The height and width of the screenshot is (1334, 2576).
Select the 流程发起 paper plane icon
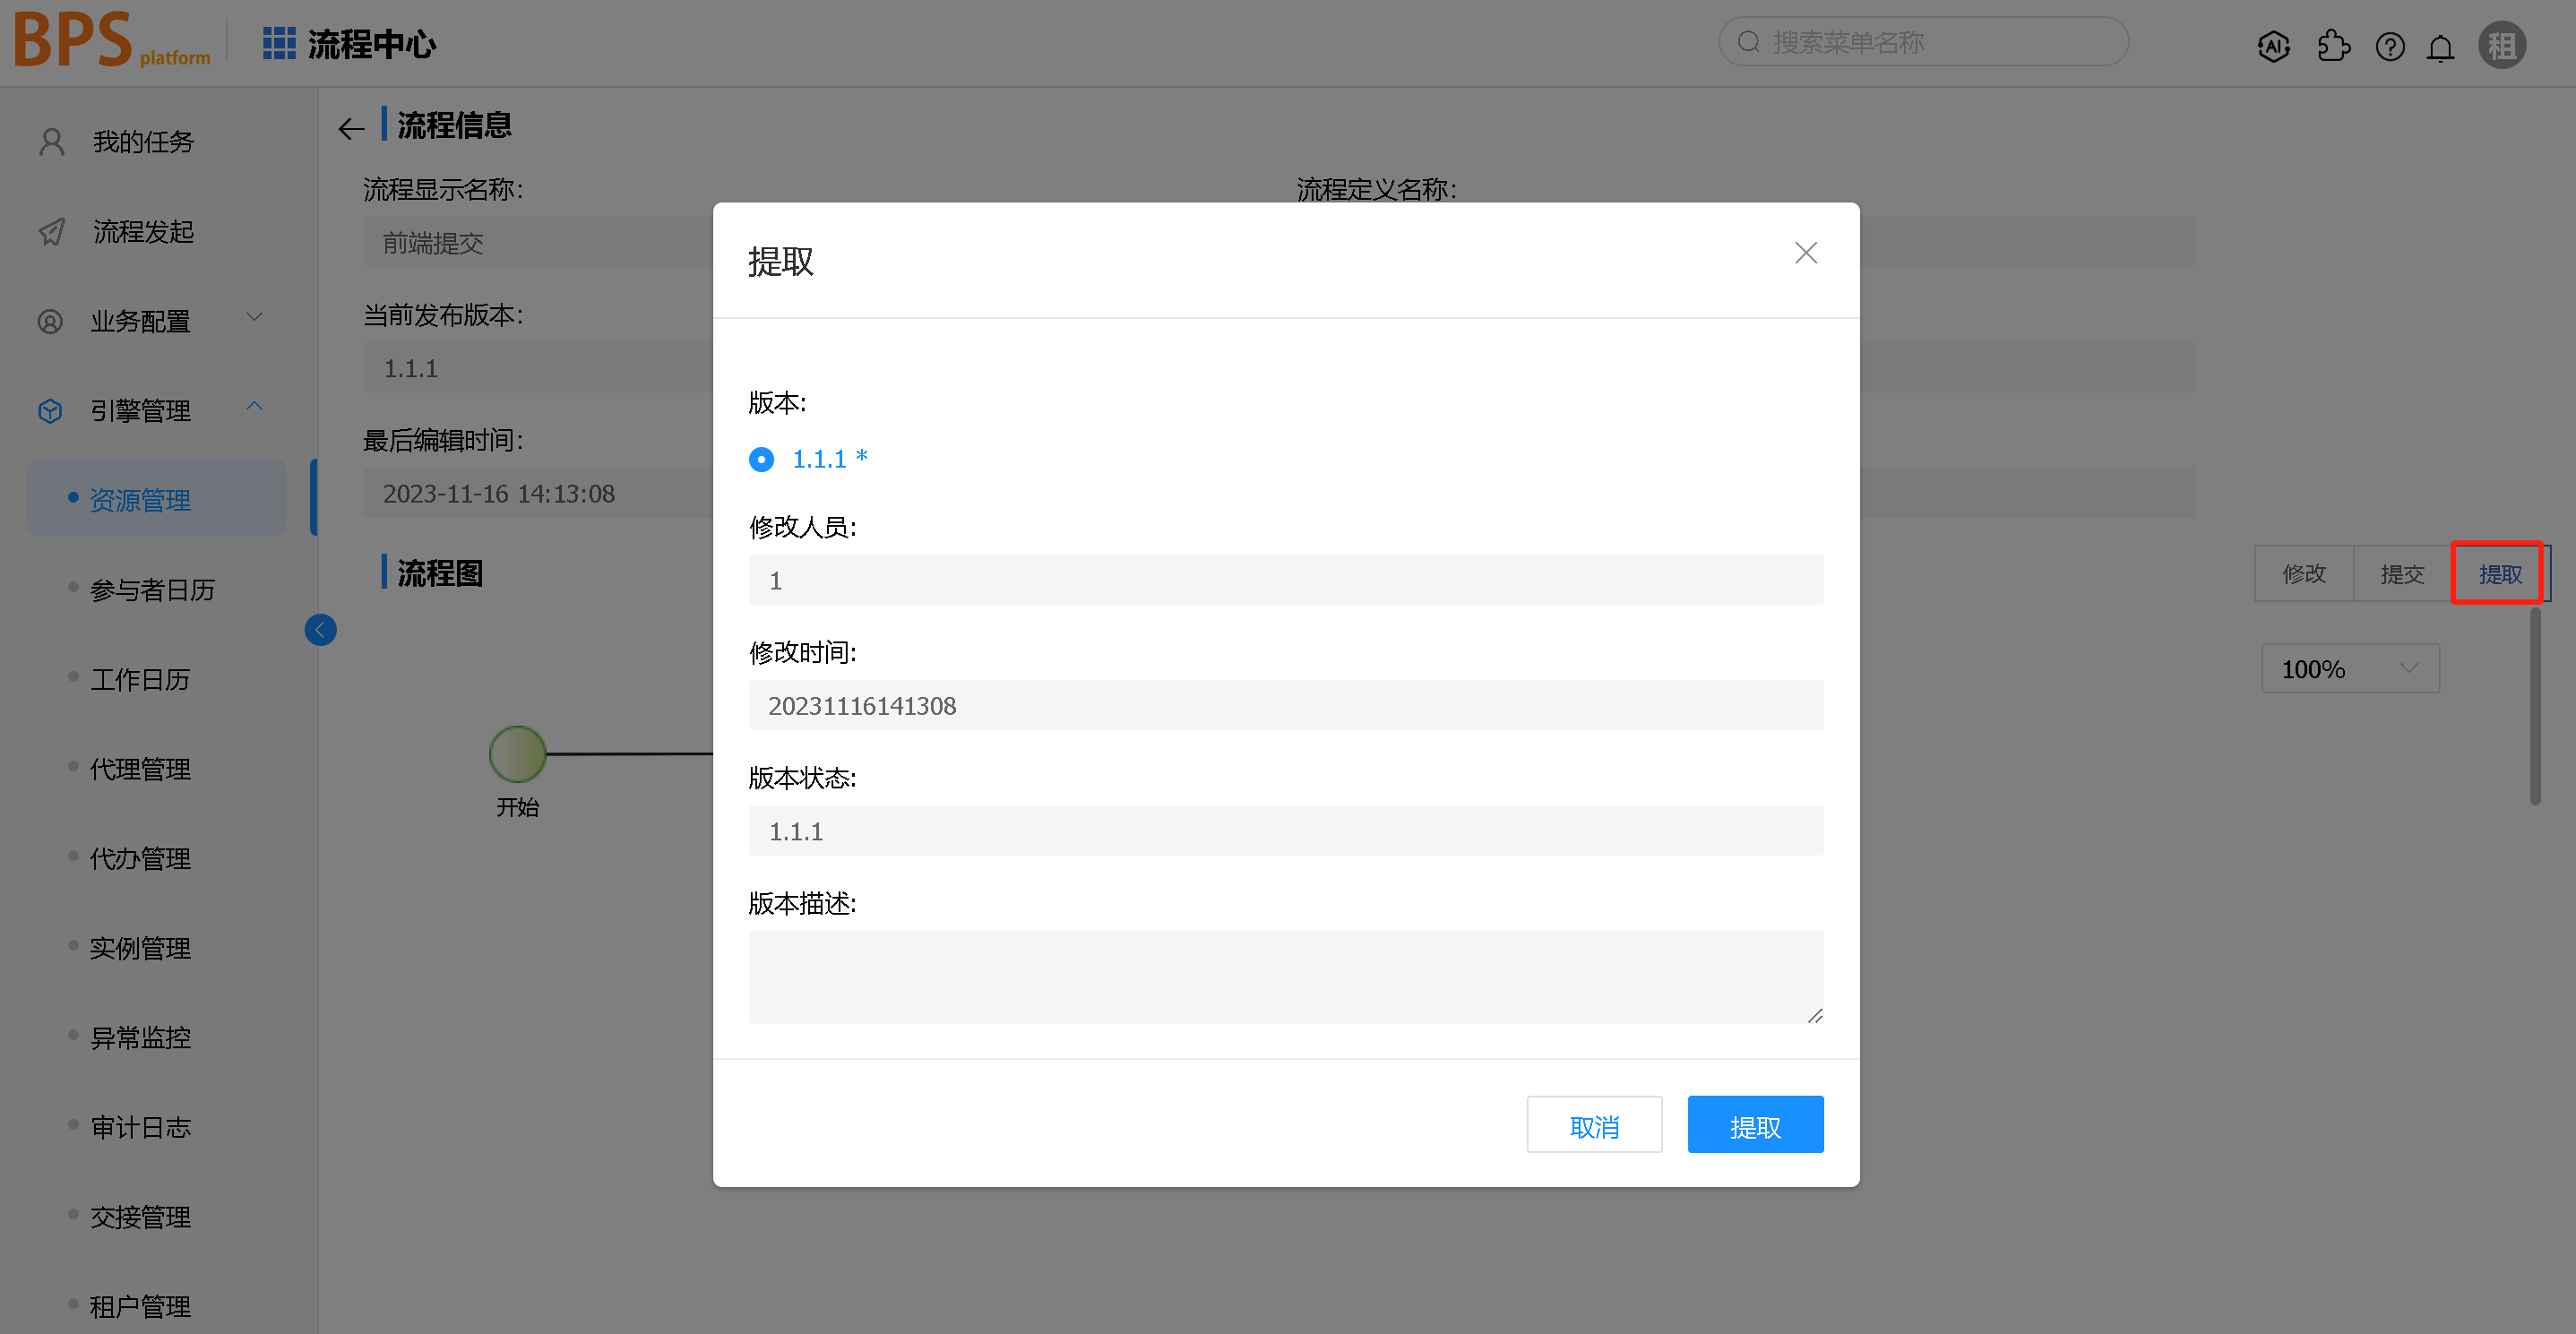[x=51, y=232]
